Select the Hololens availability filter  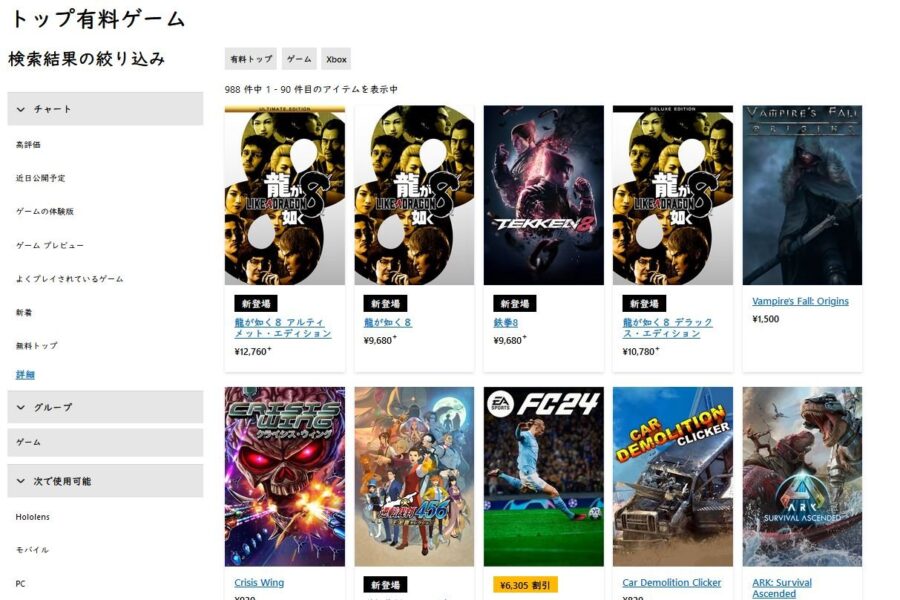(x=33, y=517)
